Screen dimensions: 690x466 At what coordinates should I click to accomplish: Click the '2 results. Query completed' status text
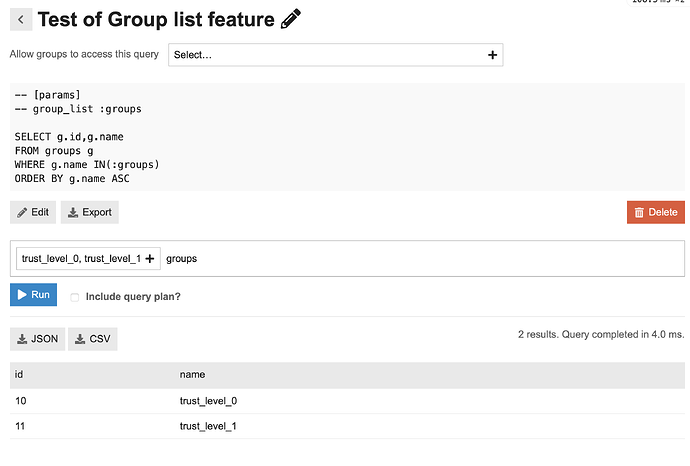601,334
